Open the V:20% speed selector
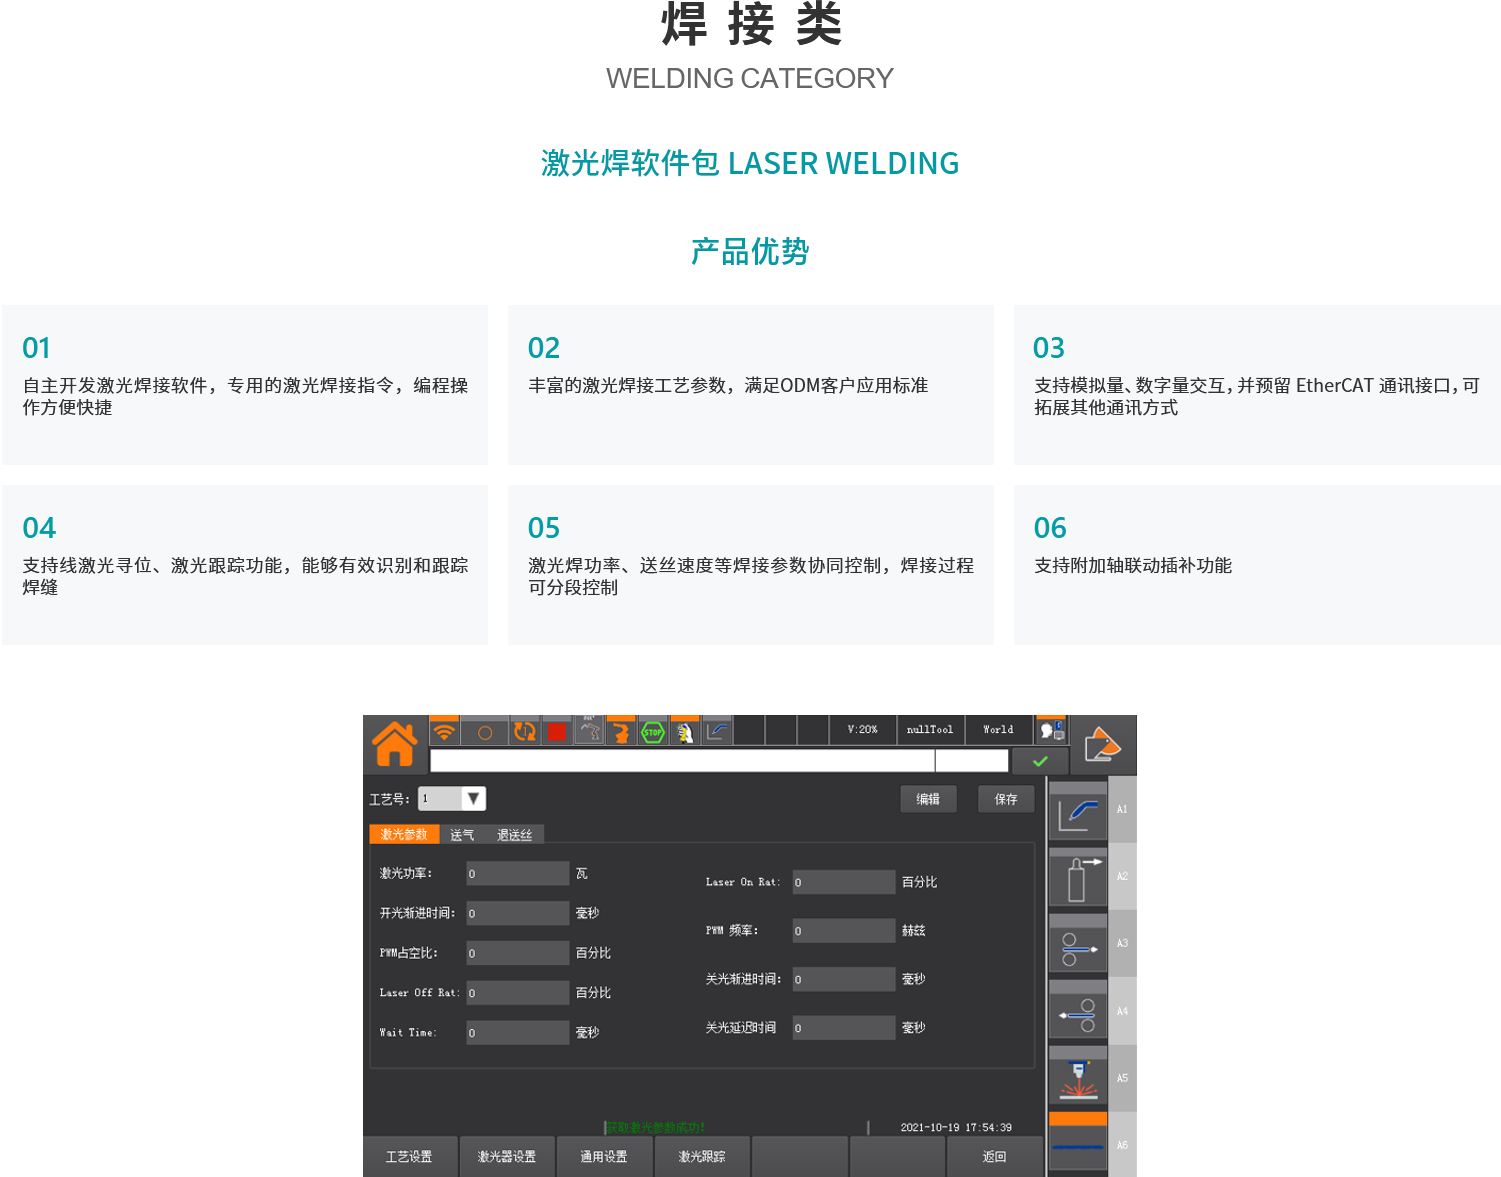This screenshot has width=1501, height=1177. [862, 730]
